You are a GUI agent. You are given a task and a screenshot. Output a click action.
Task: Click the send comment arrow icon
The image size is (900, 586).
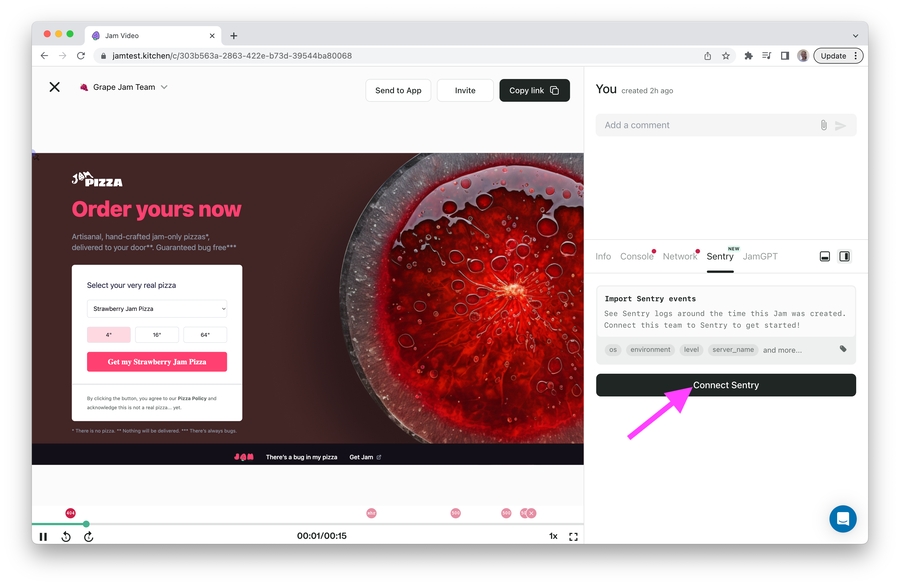(840, 125)
